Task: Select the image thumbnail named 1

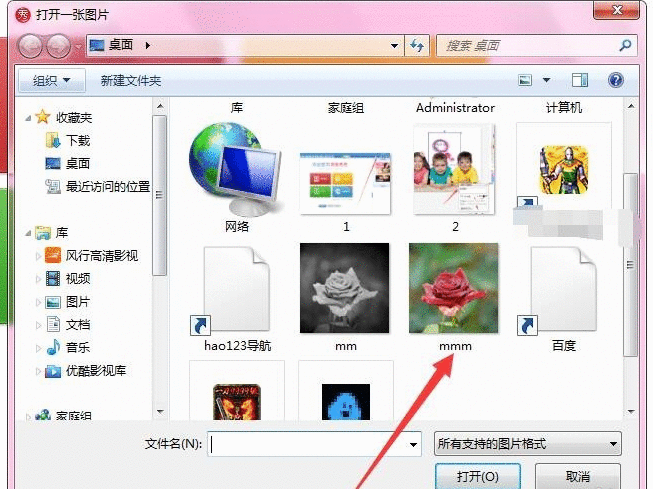Action: (x=345, y=183)
